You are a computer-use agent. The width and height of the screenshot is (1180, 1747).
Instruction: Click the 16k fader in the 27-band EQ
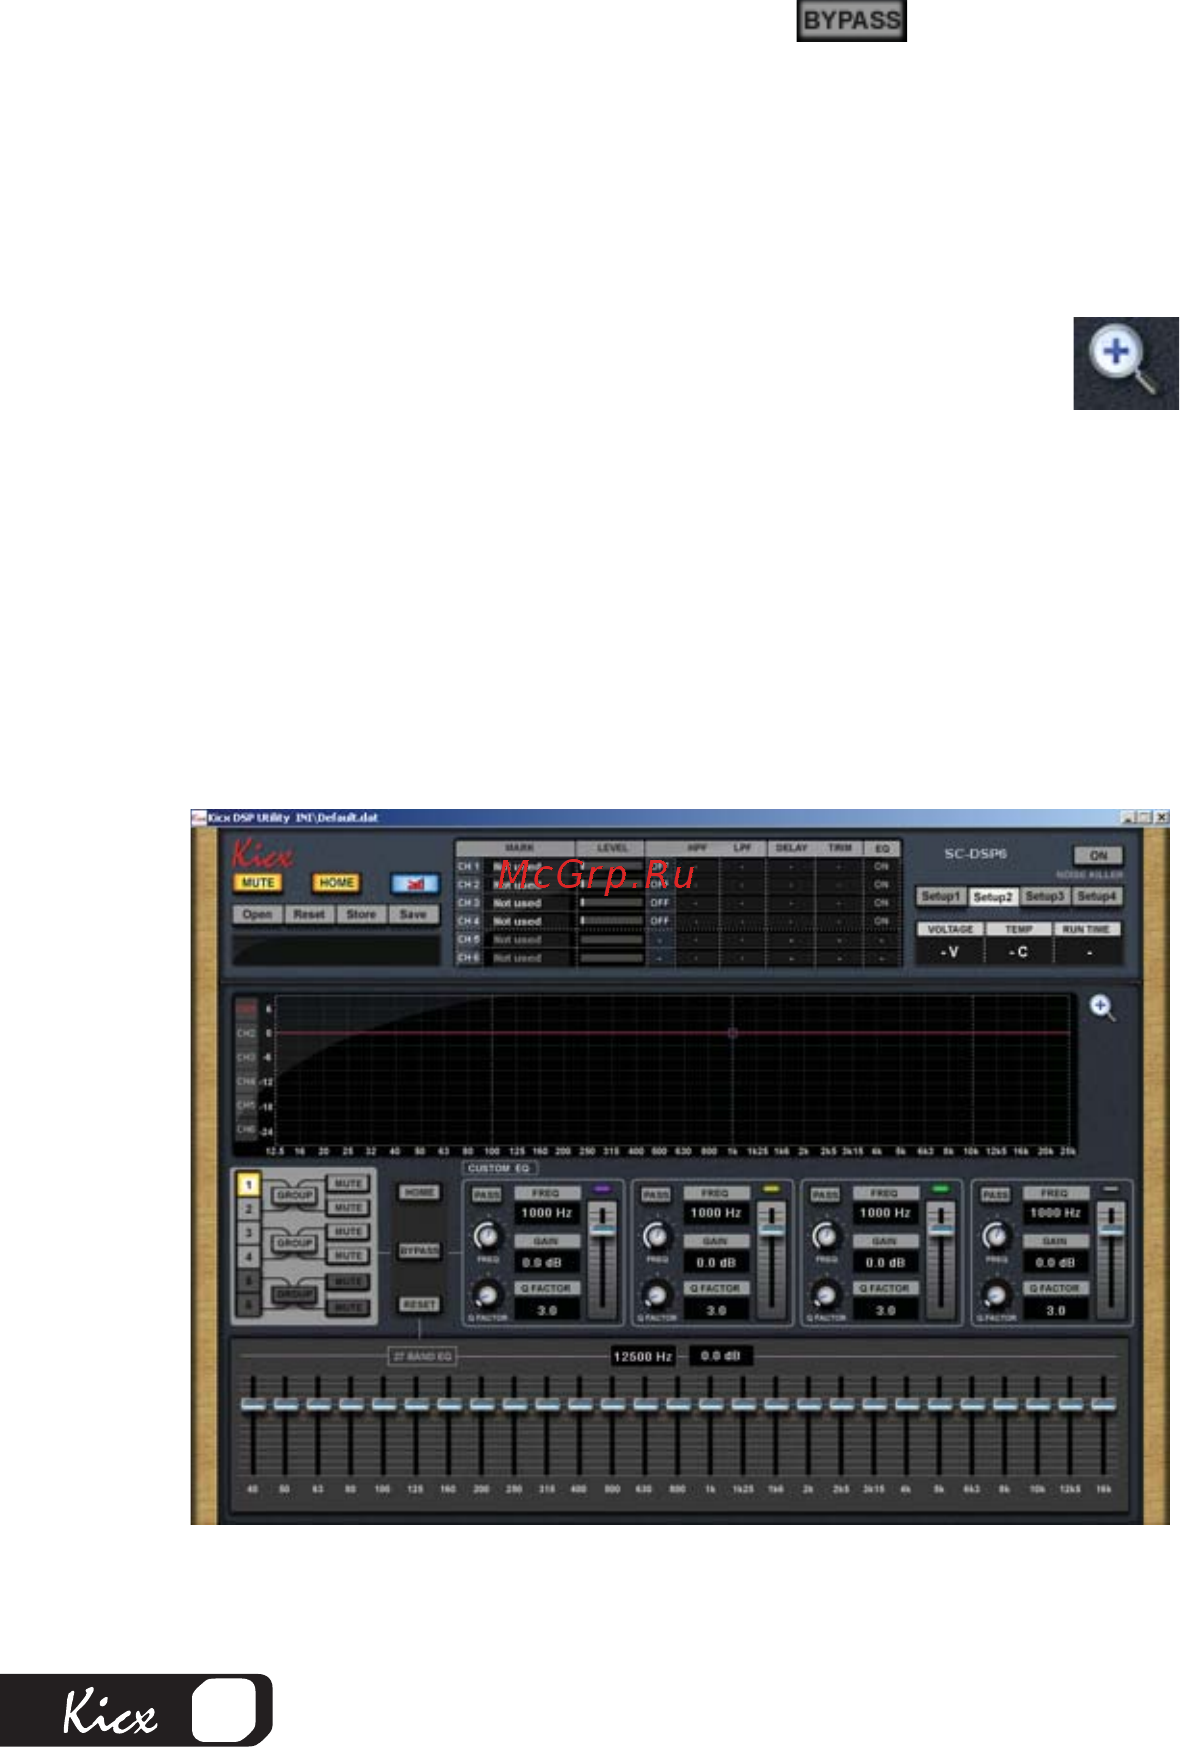[x=1102, y=1405]
